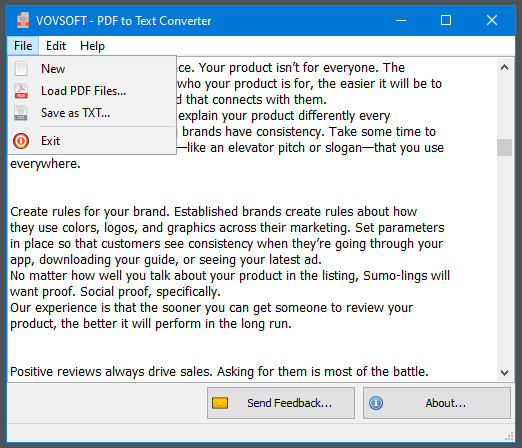Click the resize grip in window corner

click(x=509, y=436)
